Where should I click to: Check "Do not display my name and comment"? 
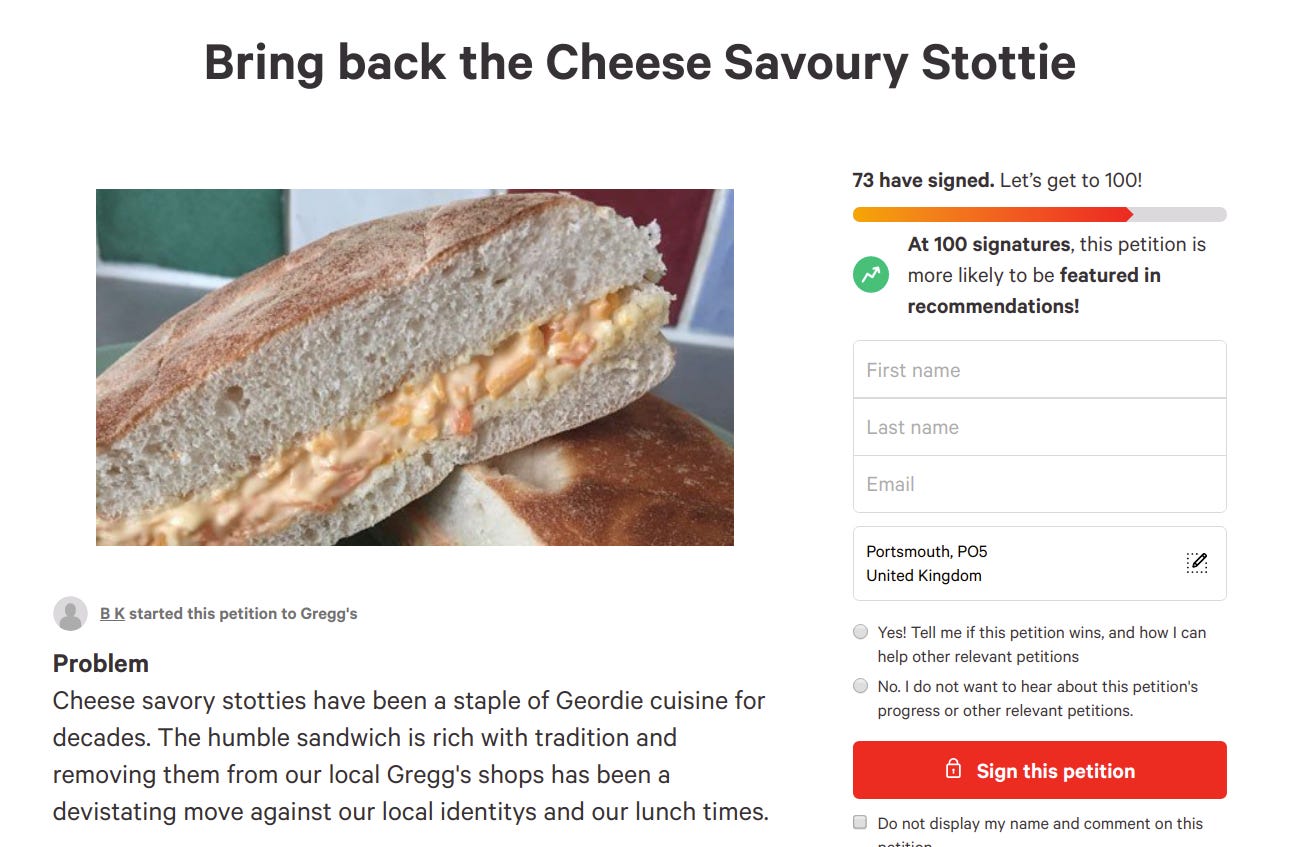click(859, 821)
